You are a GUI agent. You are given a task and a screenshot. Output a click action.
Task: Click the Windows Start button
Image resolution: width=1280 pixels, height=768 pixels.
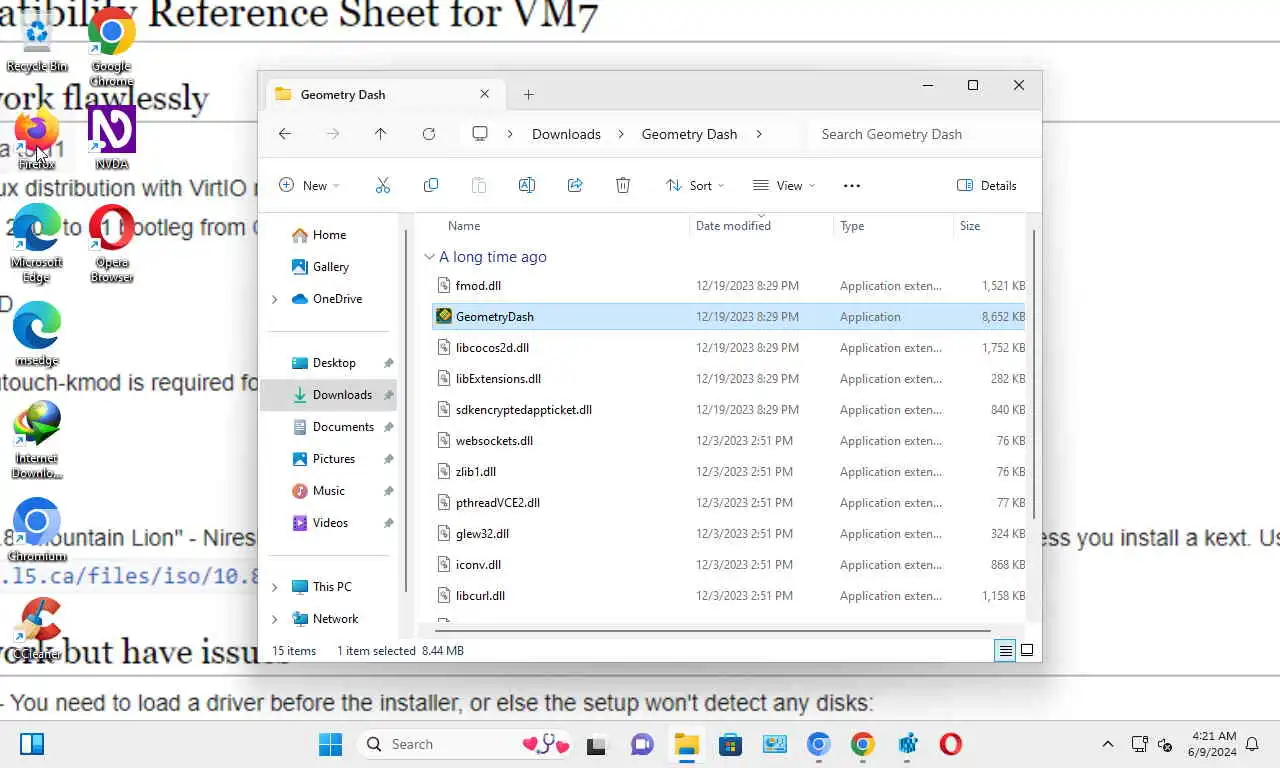pyautogui.click(x=330, y=744)
